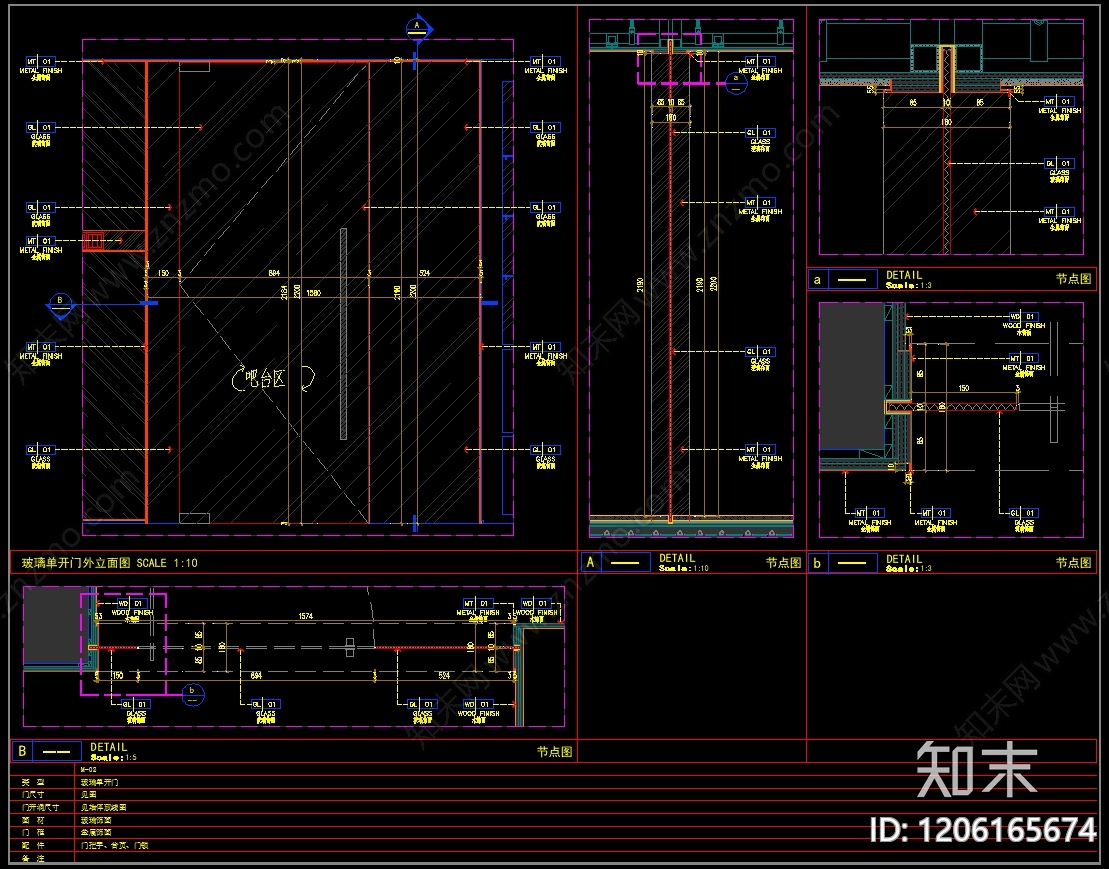1109x869 pixels.
Task: Pick the "GL 01" glass tag in detail b
Action: coord(1023,513)
